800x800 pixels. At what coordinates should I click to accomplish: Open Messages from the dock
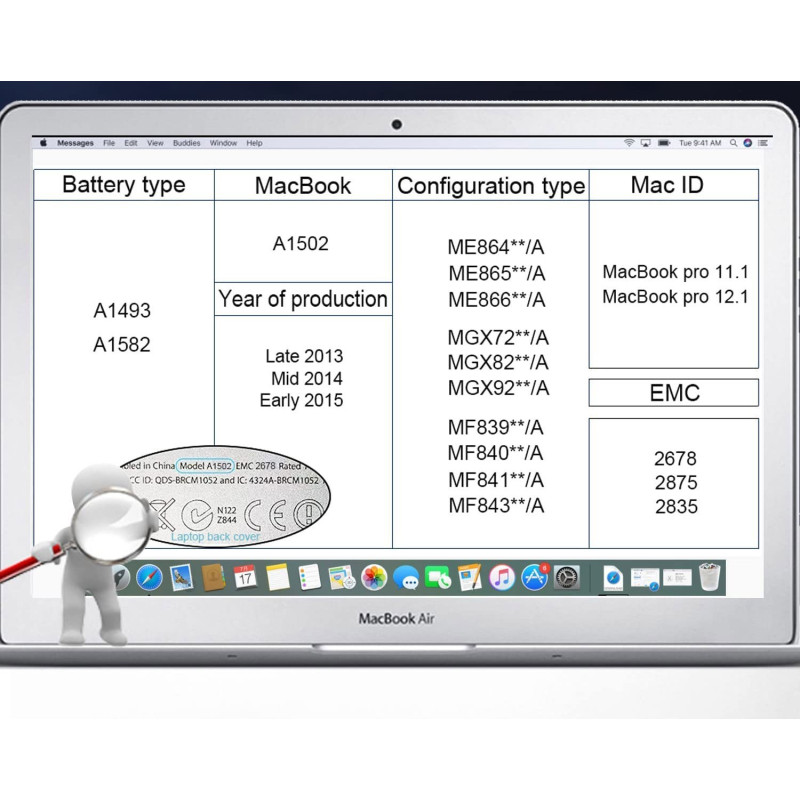[x=406, y=579]
